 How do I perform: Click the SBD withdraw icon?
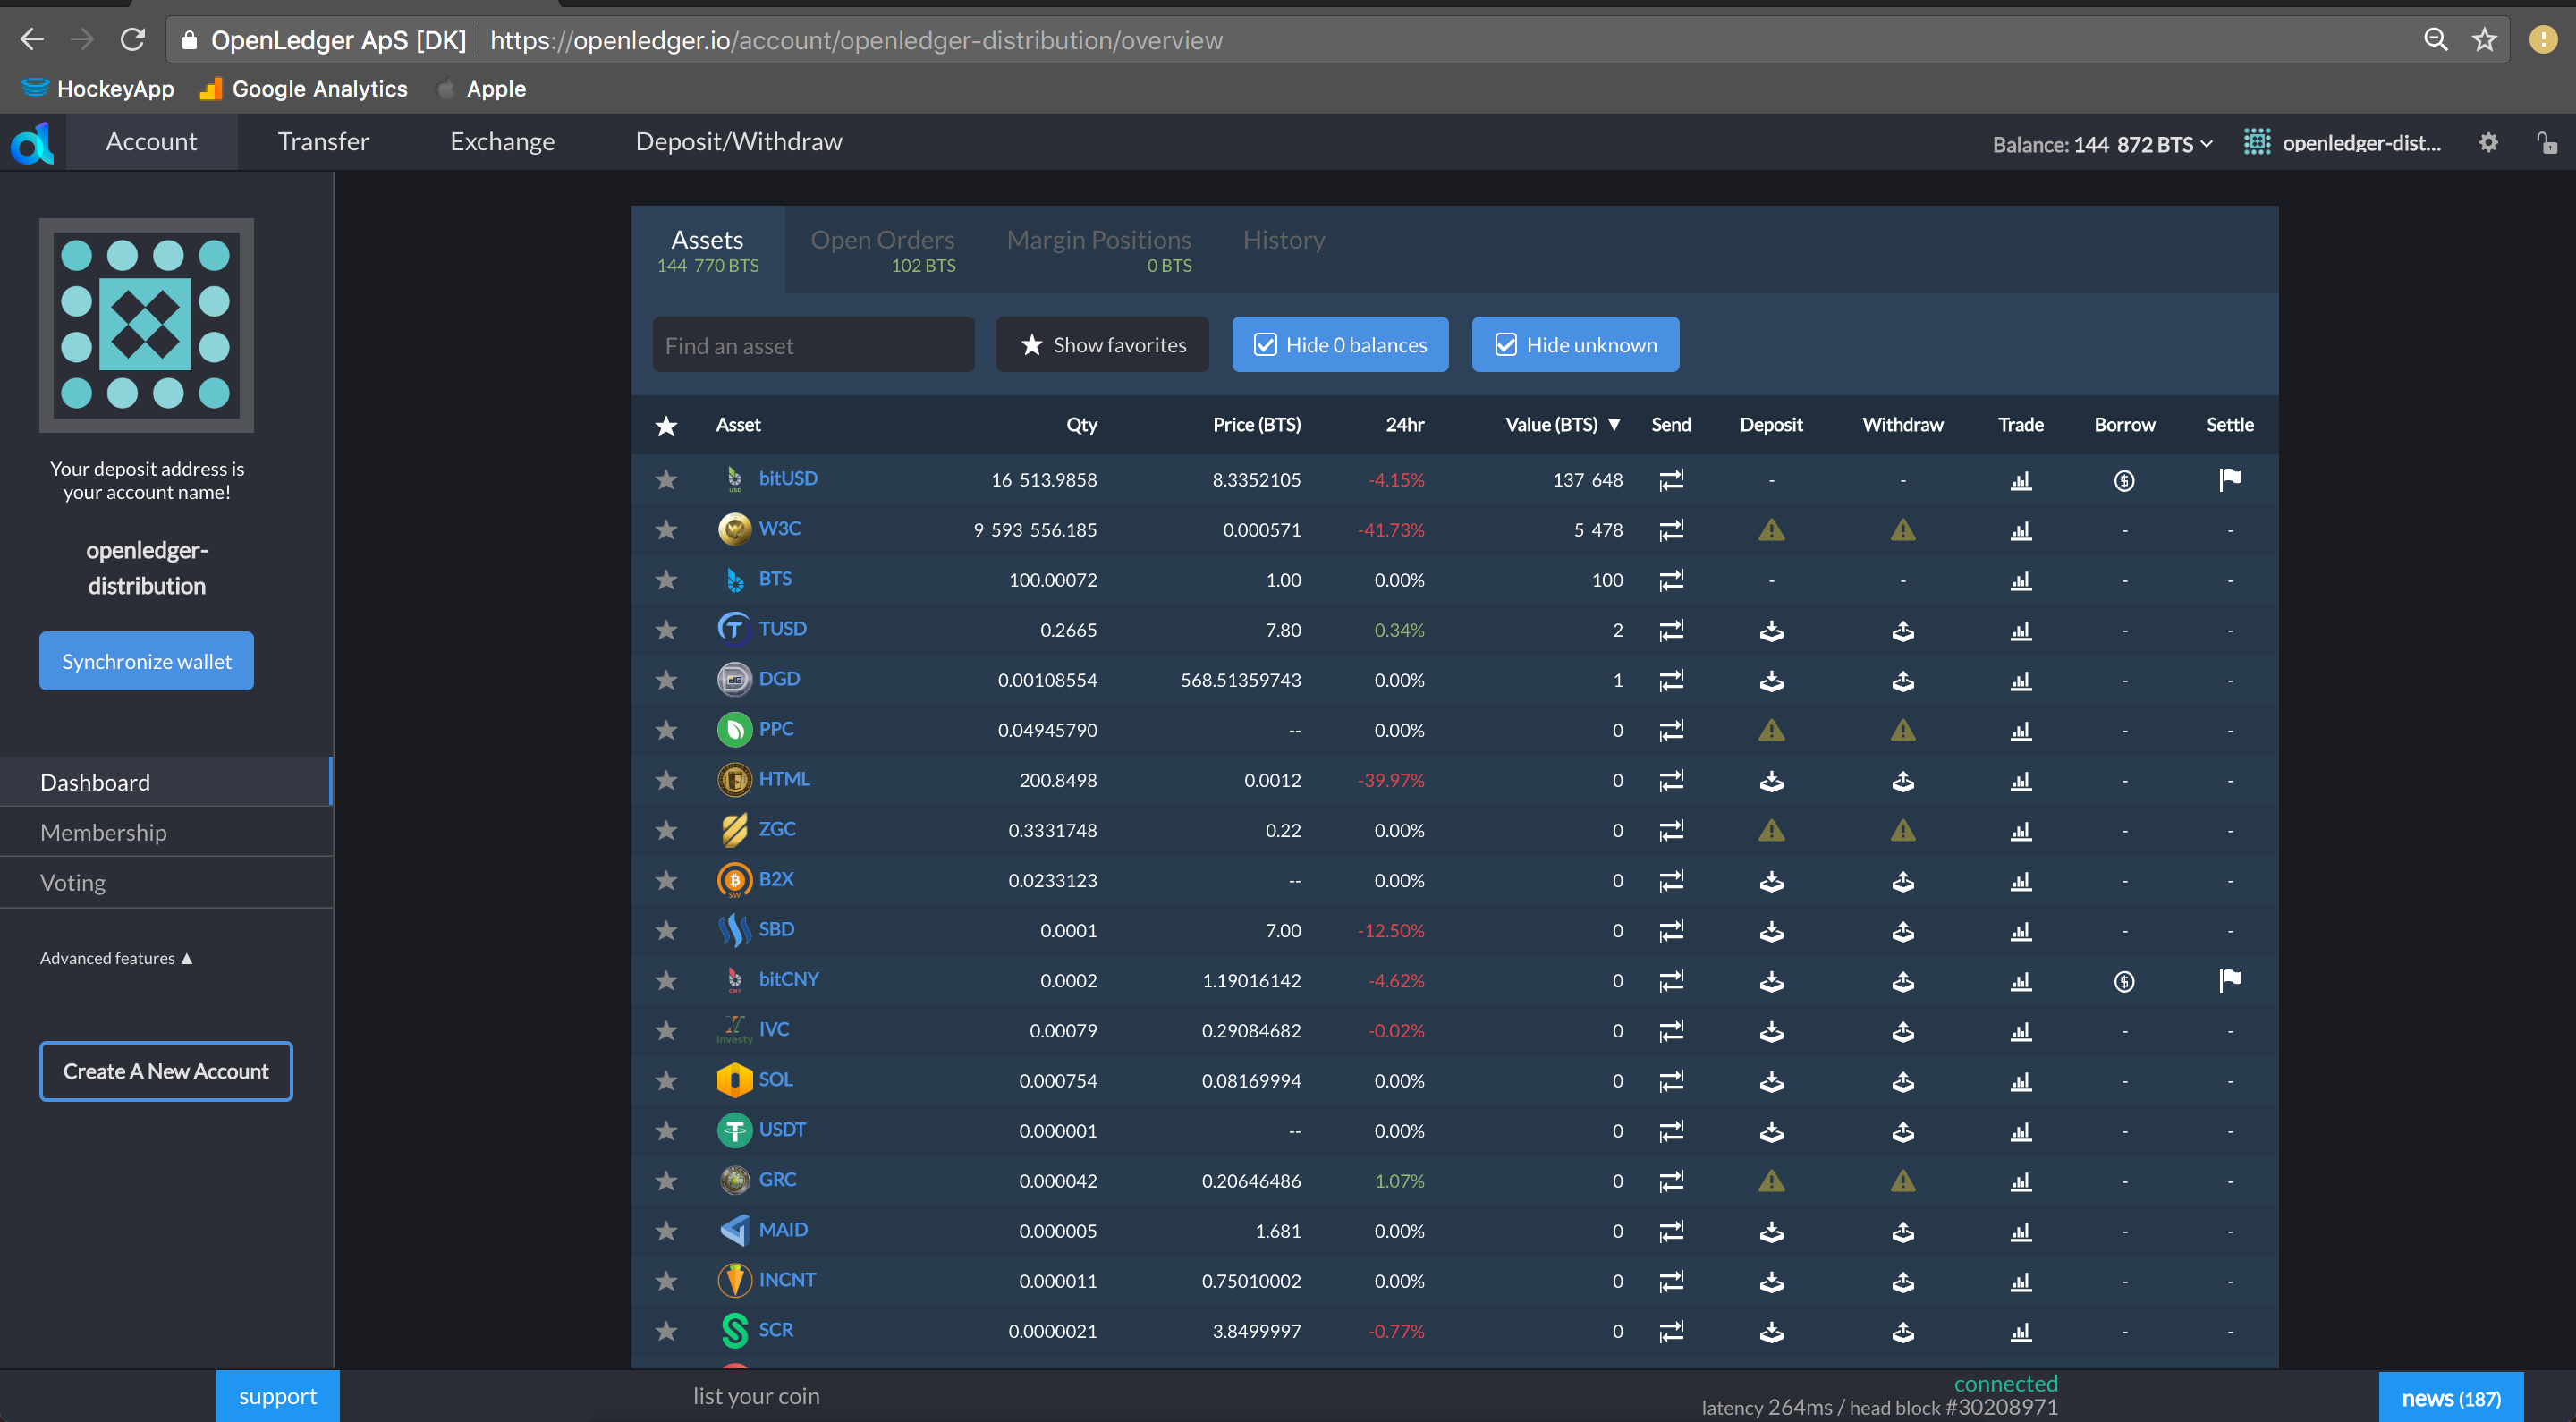1902,931
